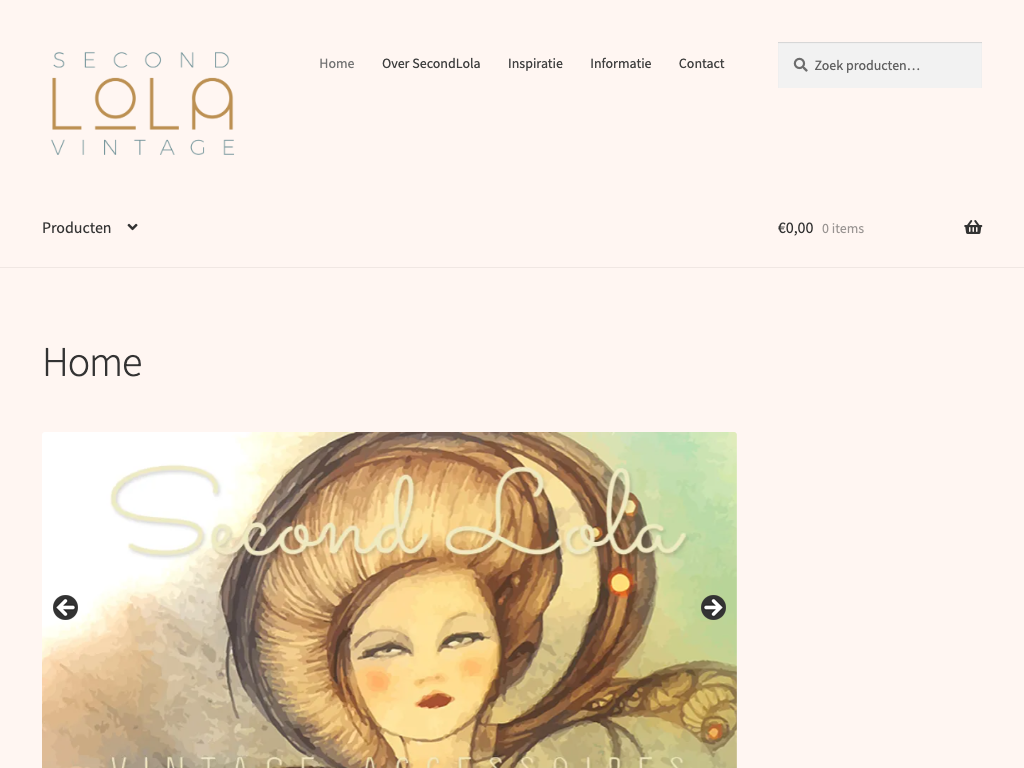The width and height of the screenshot is (1024, 768).
Task: Click the shopping basket icon
Action: pyautogui.click(x=972, y=227)
